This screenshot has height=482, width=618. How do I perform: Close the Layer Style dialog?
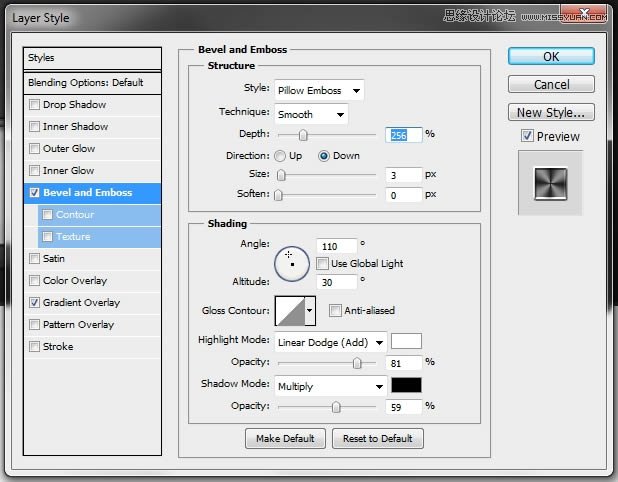pyautogui.click(x=585, y=14)
